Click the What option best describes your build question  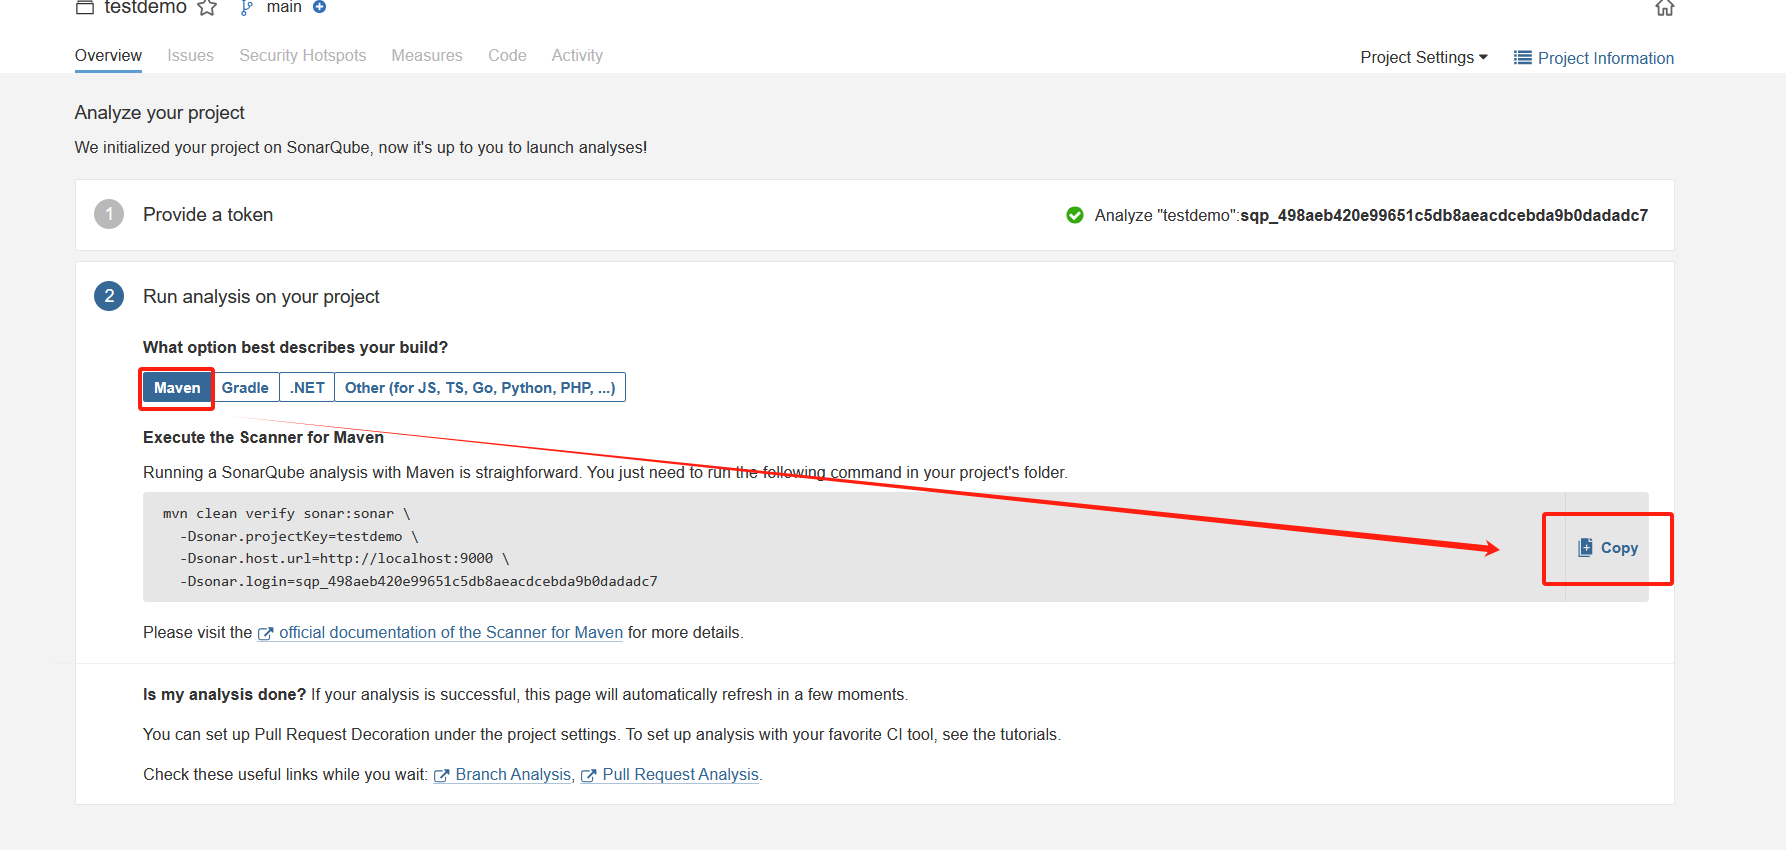pyautogui.click(x=295, y=348)
